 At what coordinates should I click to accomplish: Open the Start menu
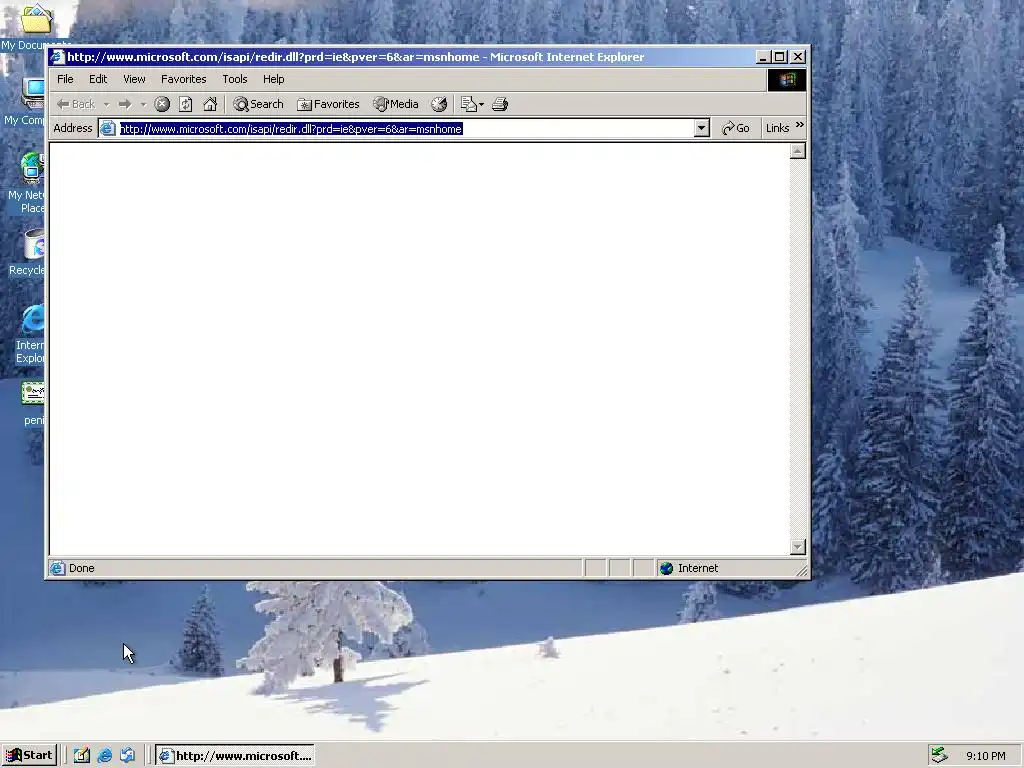click(x=29, y=756)
